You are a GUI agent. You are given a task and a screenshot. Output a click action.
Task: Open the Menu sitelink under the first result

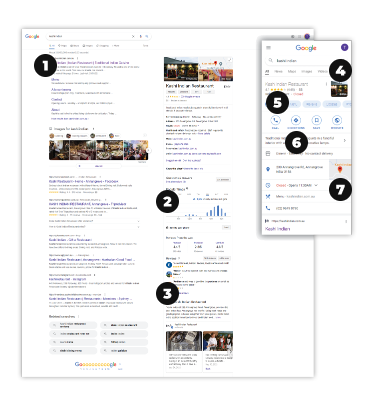click(x=55, y=80)
